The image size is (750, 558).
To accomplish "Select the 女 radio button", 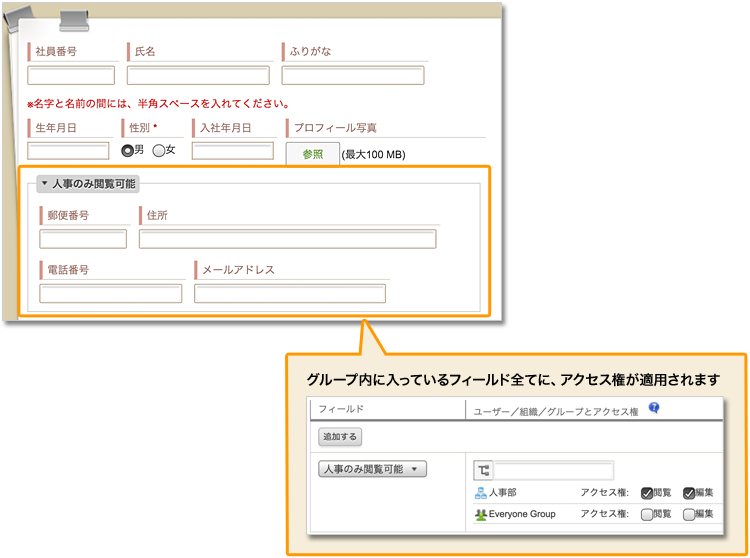I will click(x=158, y=150).
